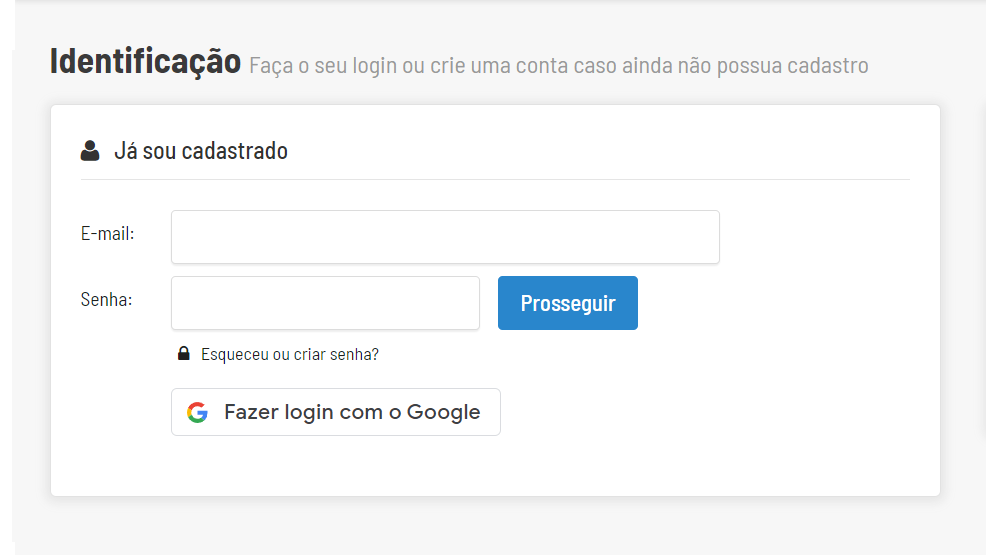Image resolution: width=1000 pixels, height=555 pixels.
Task: Click the Google logo icon
Action: pos(197,412)
